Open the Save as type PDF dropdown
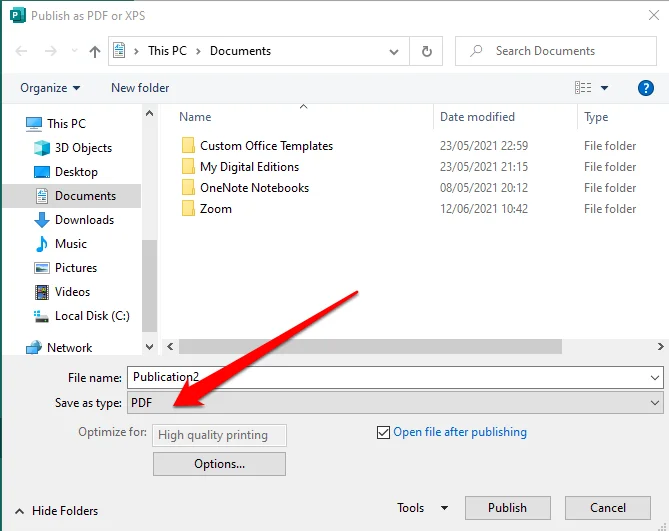The height and width of the screenshot is (531, 669). (x=395, y=403)
